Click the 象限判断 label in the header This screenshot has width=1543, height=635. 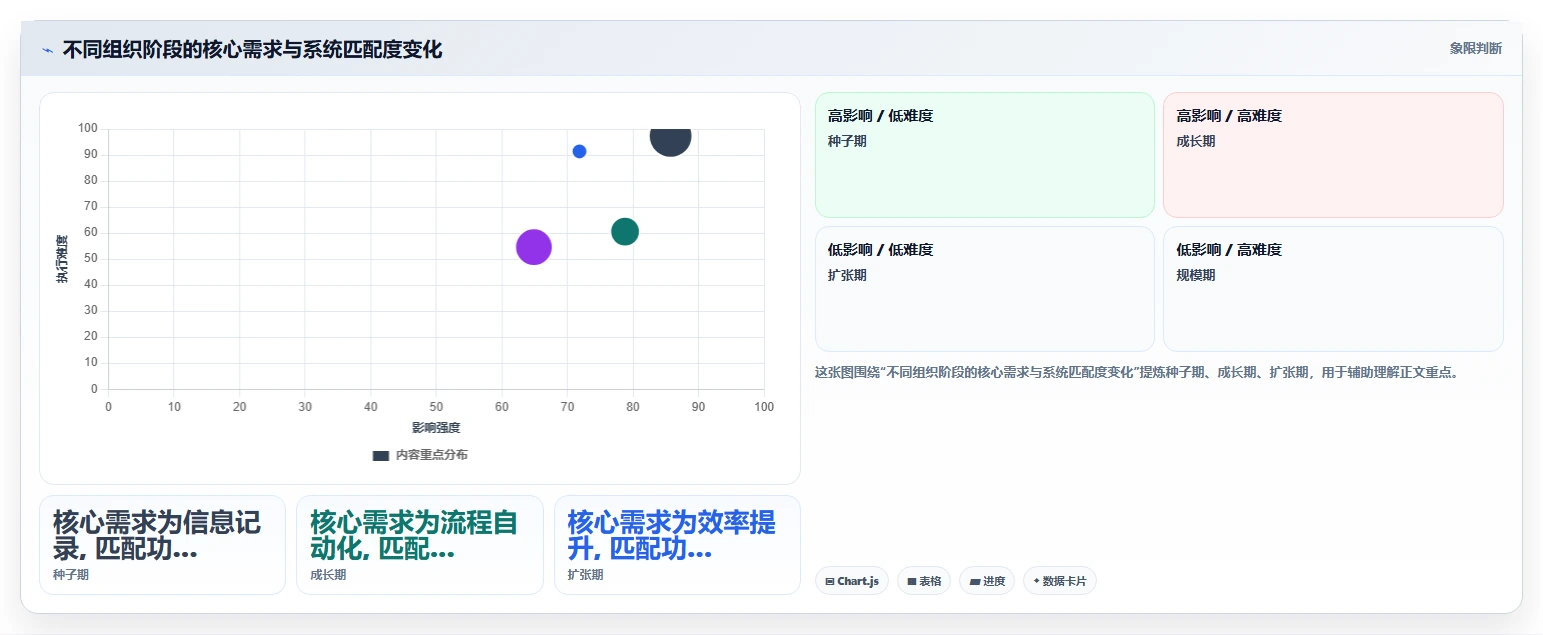click(x=1475, y=48)
